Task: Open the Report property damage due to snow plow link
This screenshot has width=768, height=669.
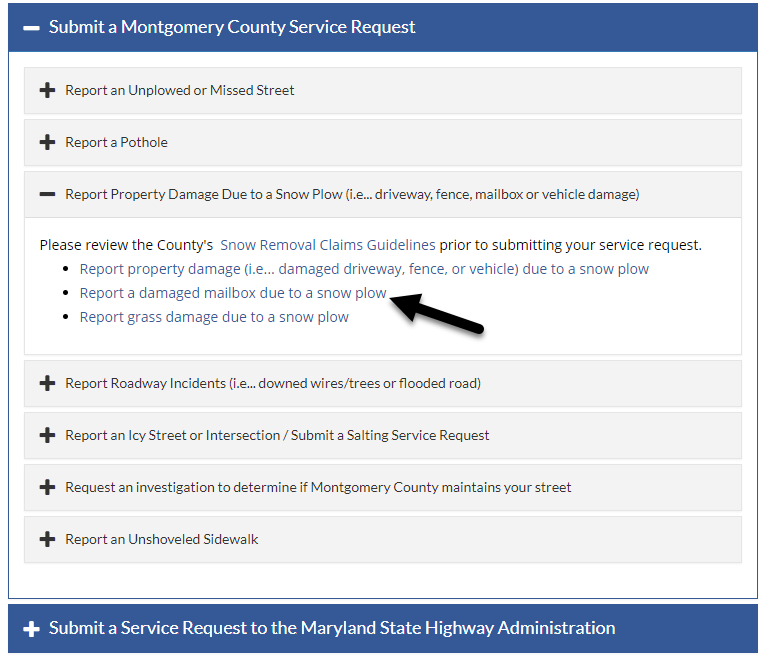Action: pos(364,269)
